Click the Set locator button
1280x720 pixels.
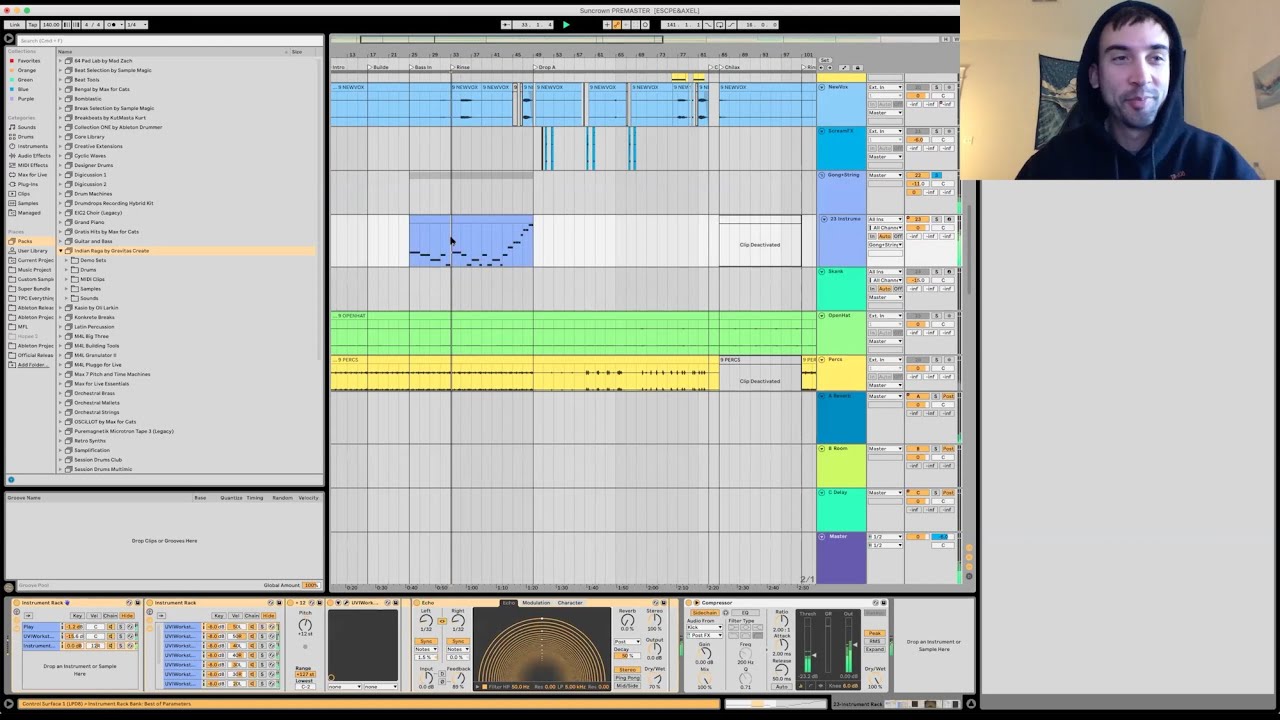point(825,61)
